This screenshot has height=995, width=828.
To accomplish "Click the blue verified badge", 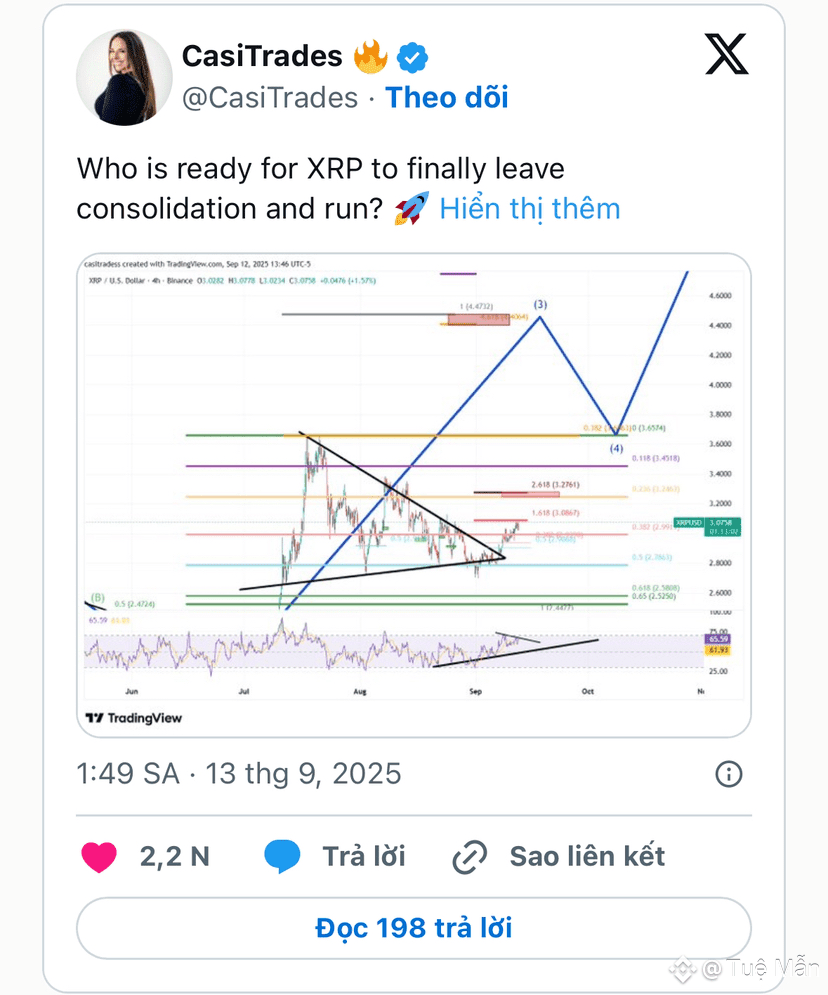I will click(x=412, y=58).
